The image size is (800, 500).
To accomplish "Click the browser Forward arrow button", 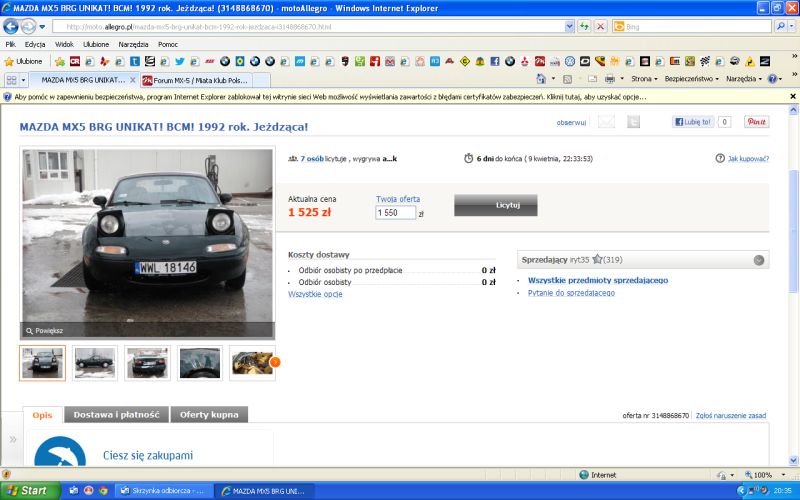I will pos(28,26).
